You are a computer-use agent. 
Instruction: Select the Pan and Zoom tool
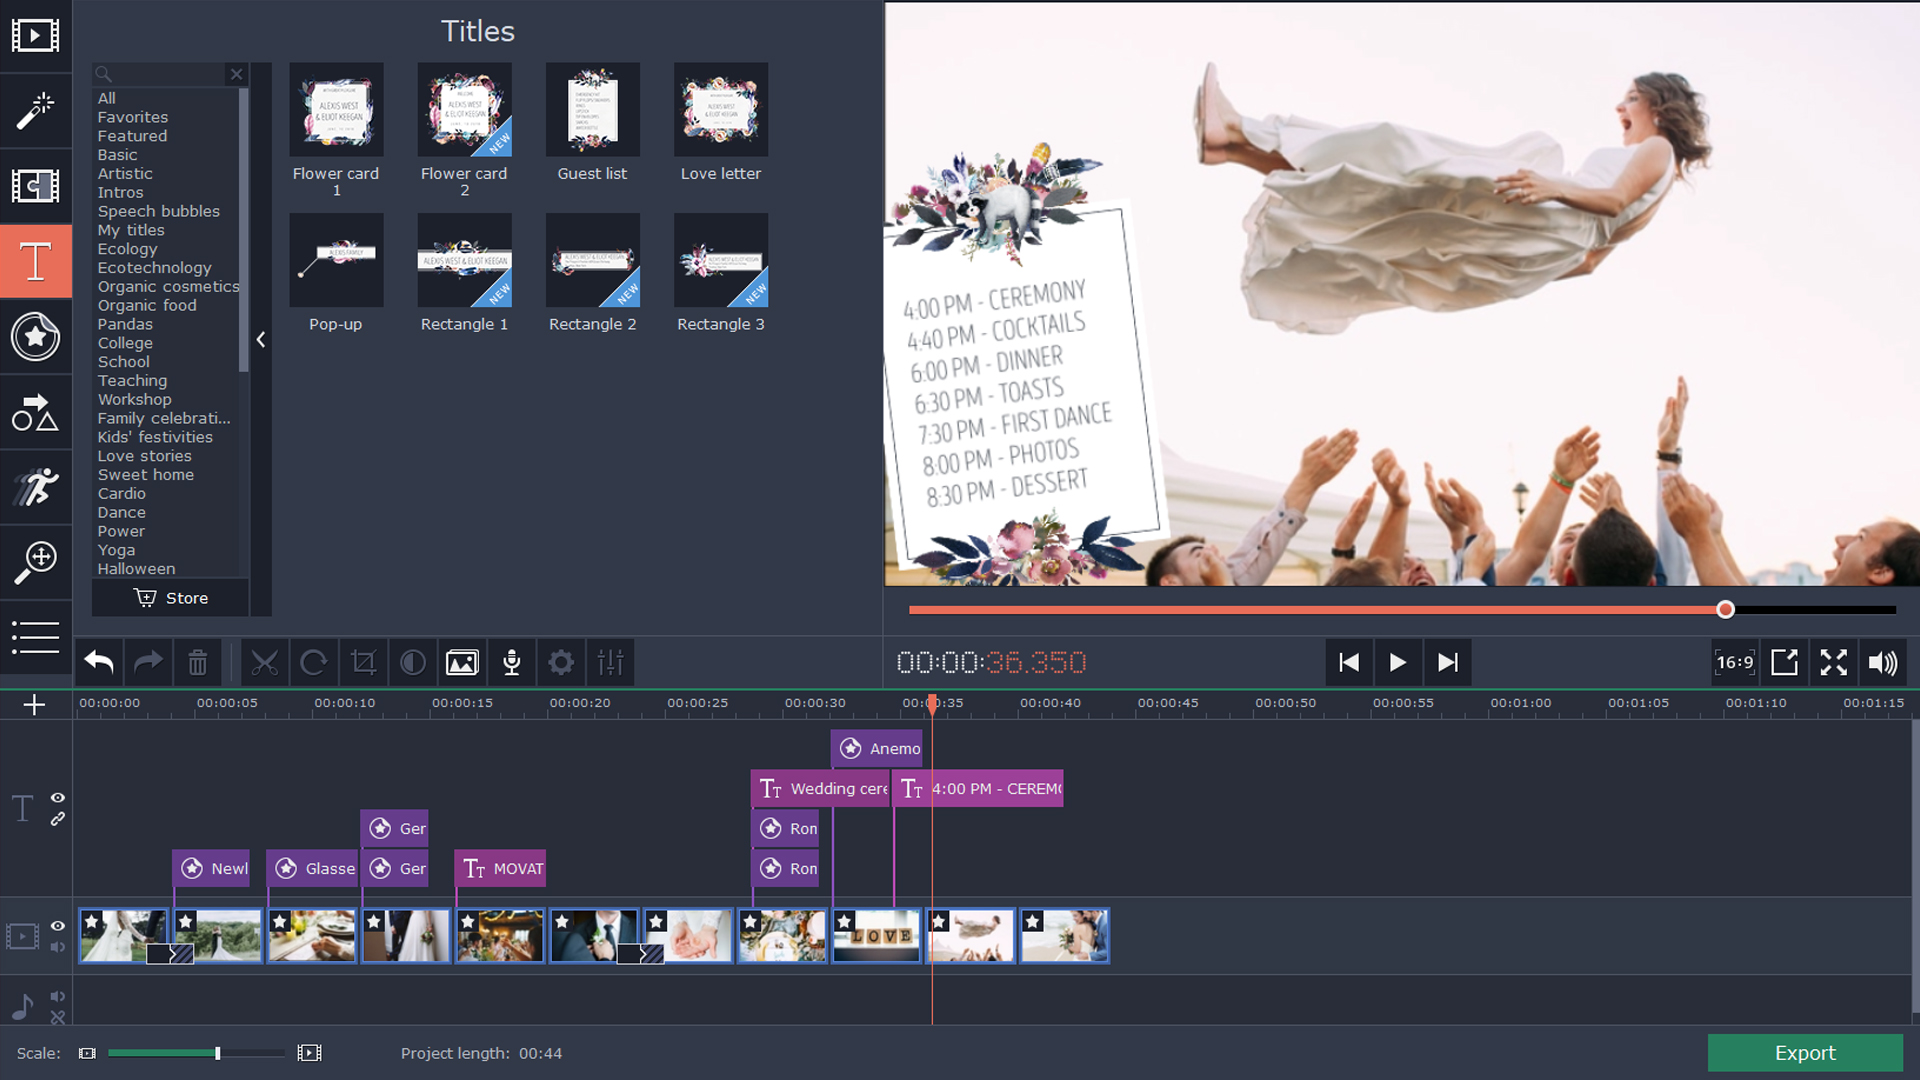(x=36, y=562)
